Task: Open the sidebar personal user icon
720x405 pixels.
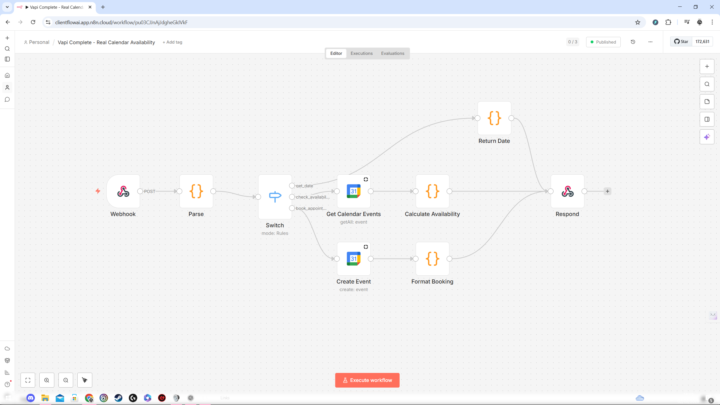Action: coord(7,87)
